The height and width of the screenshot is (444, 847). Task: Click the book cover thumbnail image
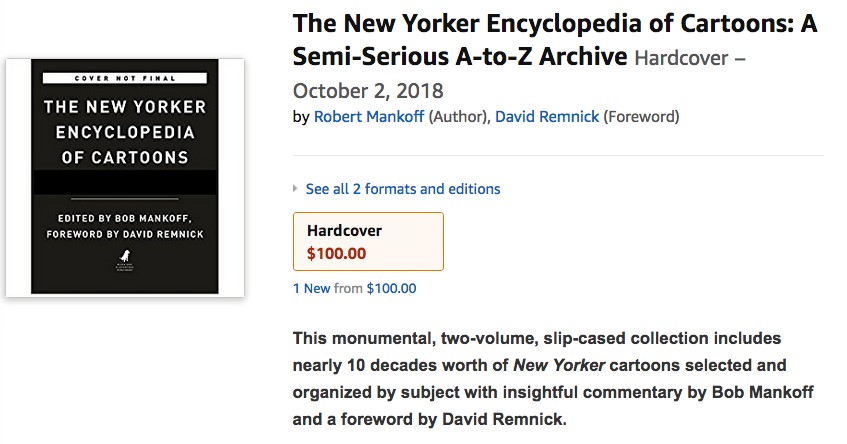[x=125, y=177]
